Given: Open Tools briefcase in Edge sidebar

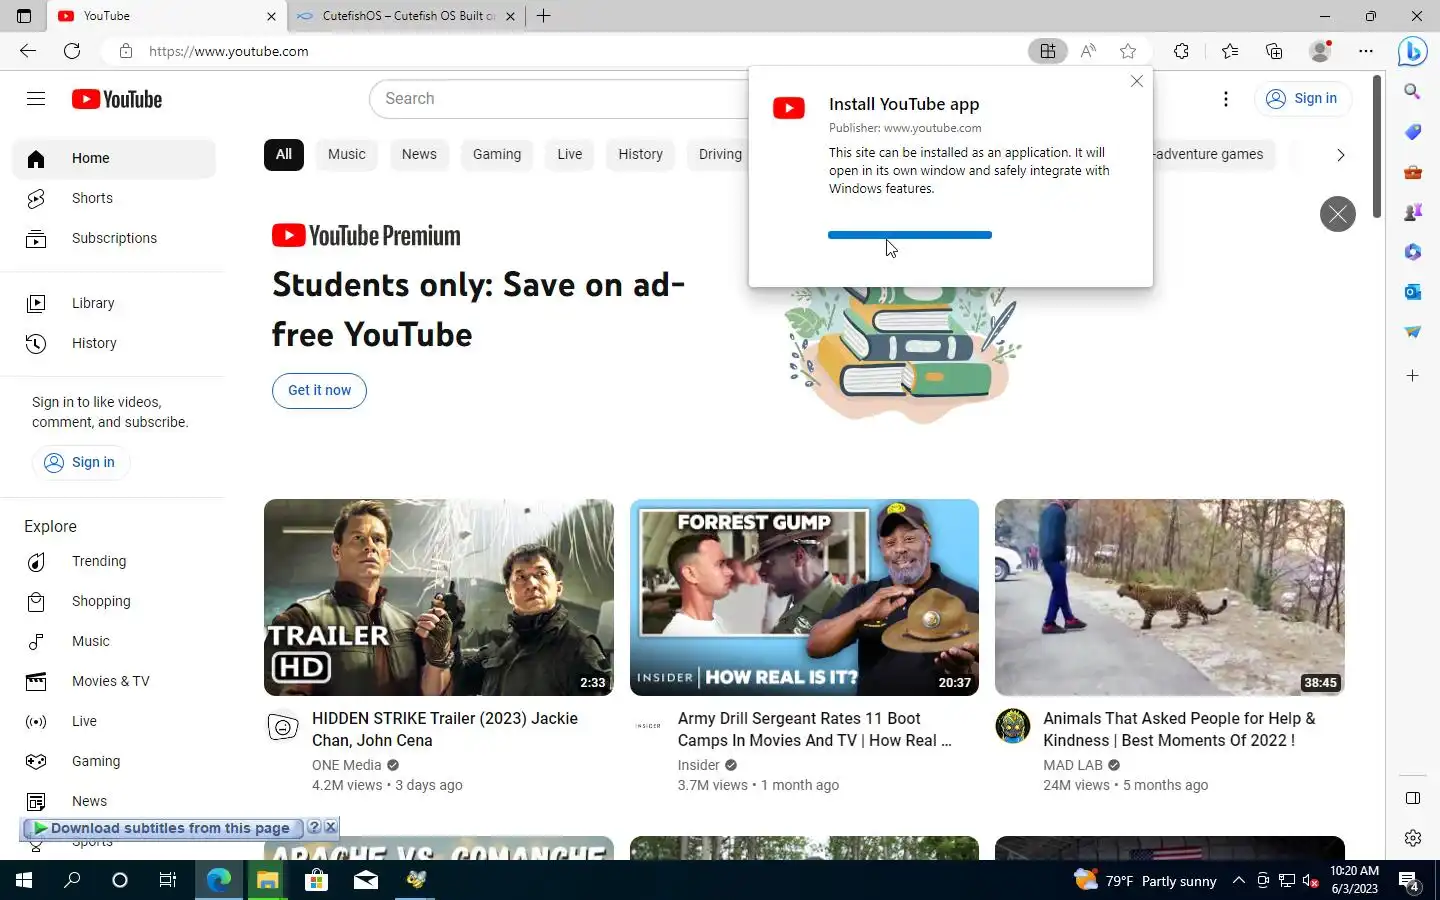Looking at the screenshot, I should (x=1412, y=172).
